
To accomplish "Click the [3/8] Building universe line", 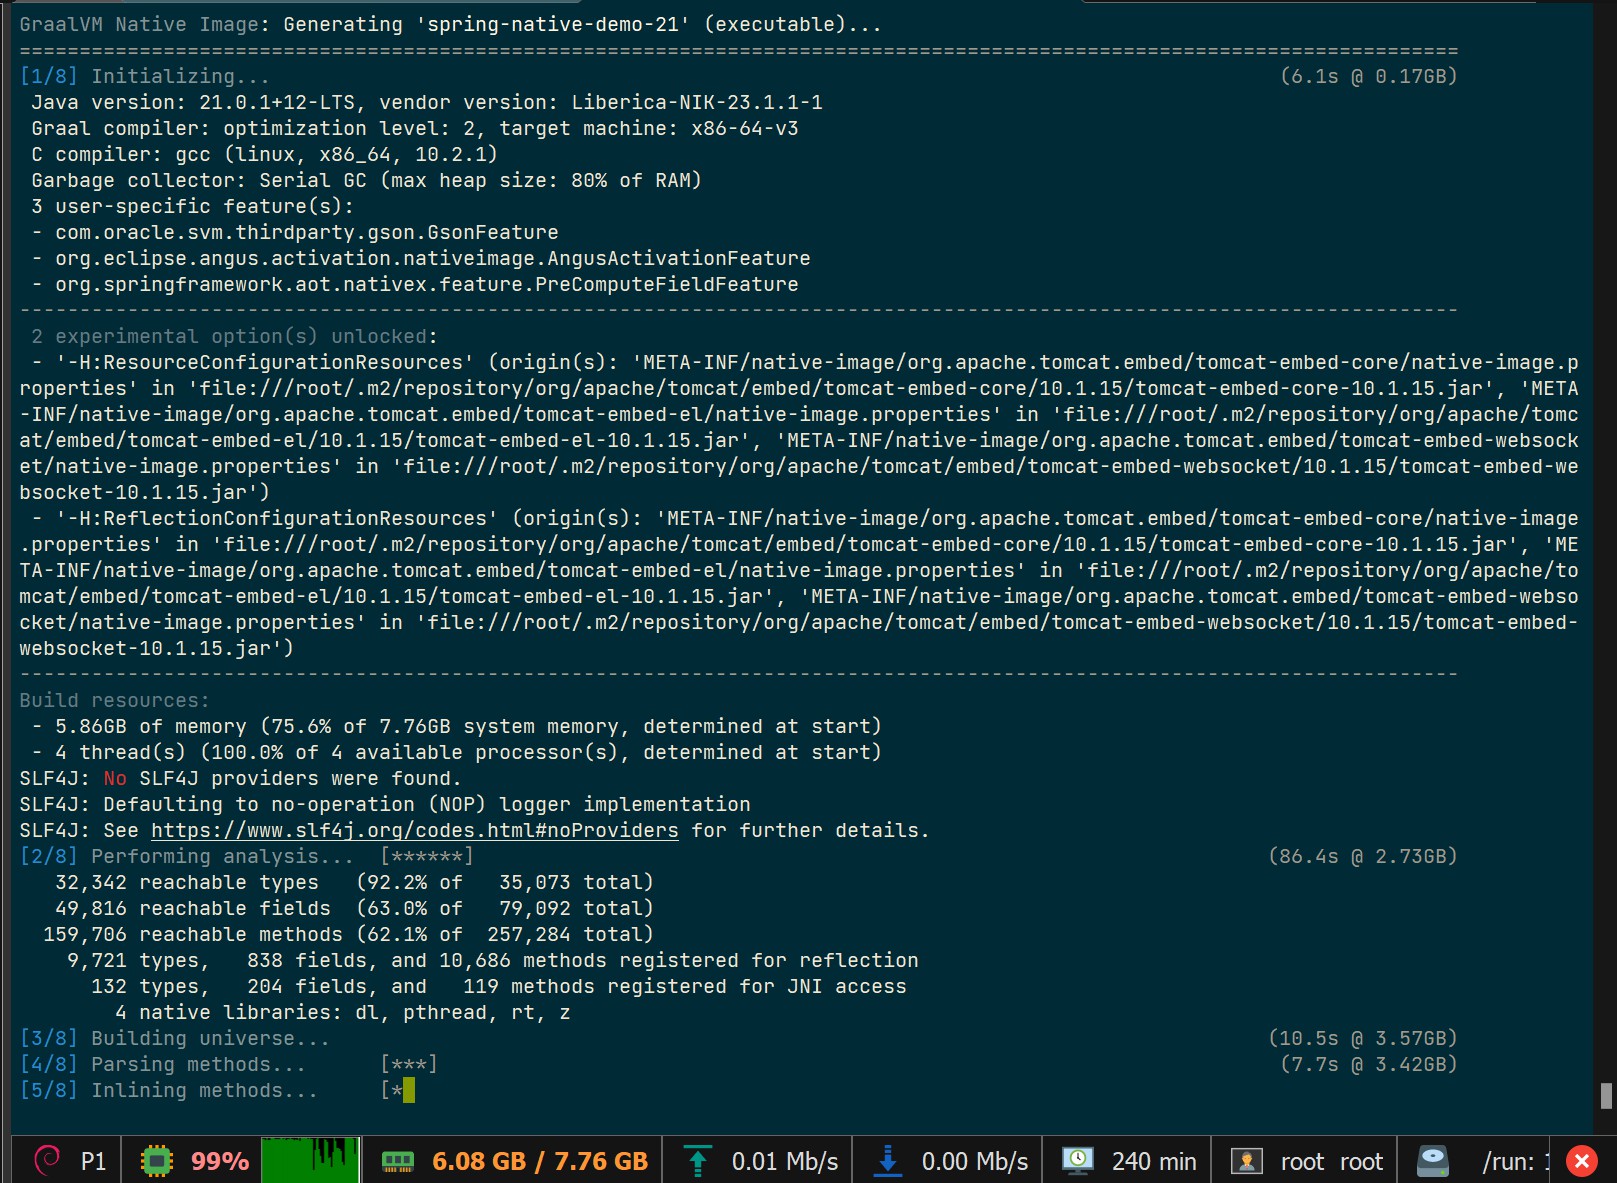I will click(x=174, y=1038).
